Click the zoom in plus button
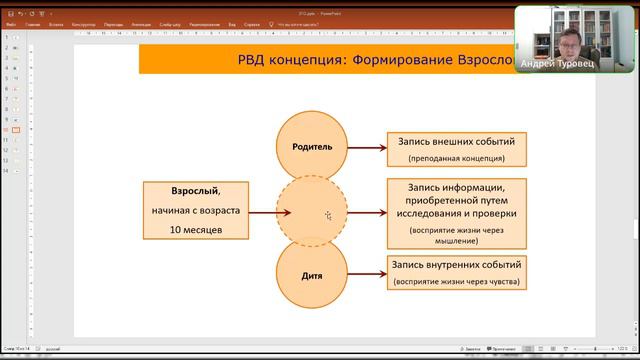The height and width of the screenshot is (360, 640). coord(613,349)
